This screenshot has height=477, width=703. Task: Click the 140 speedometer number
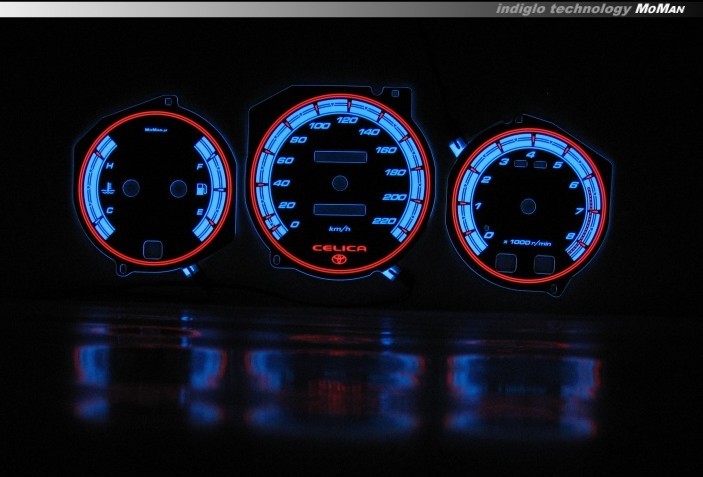pyautogui.click(x=369, y=132)
